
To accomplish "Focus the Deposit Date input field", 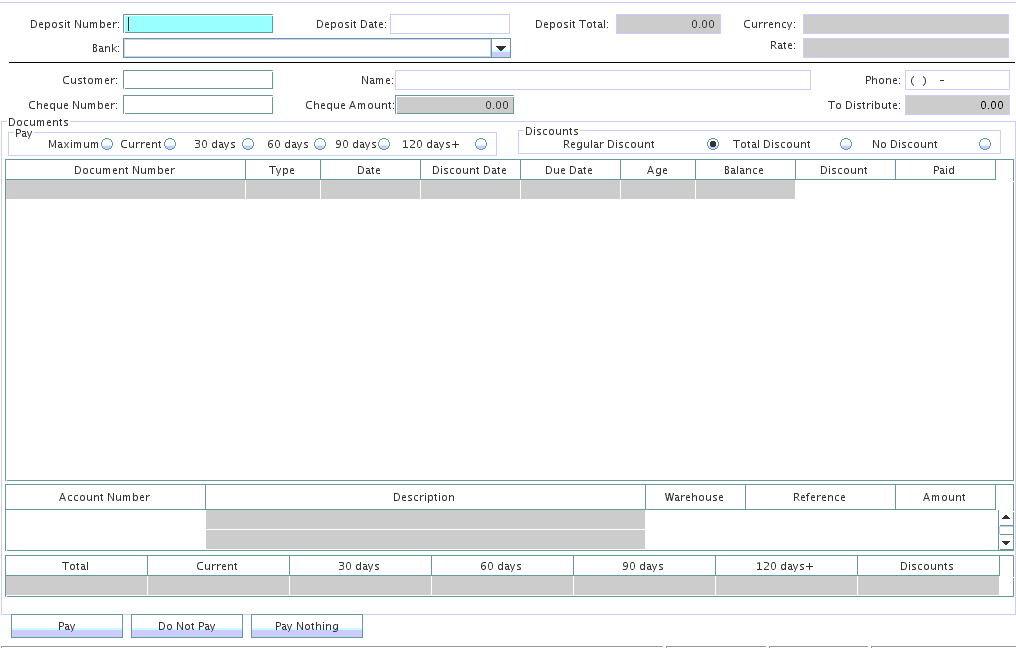I will [449, 24].
